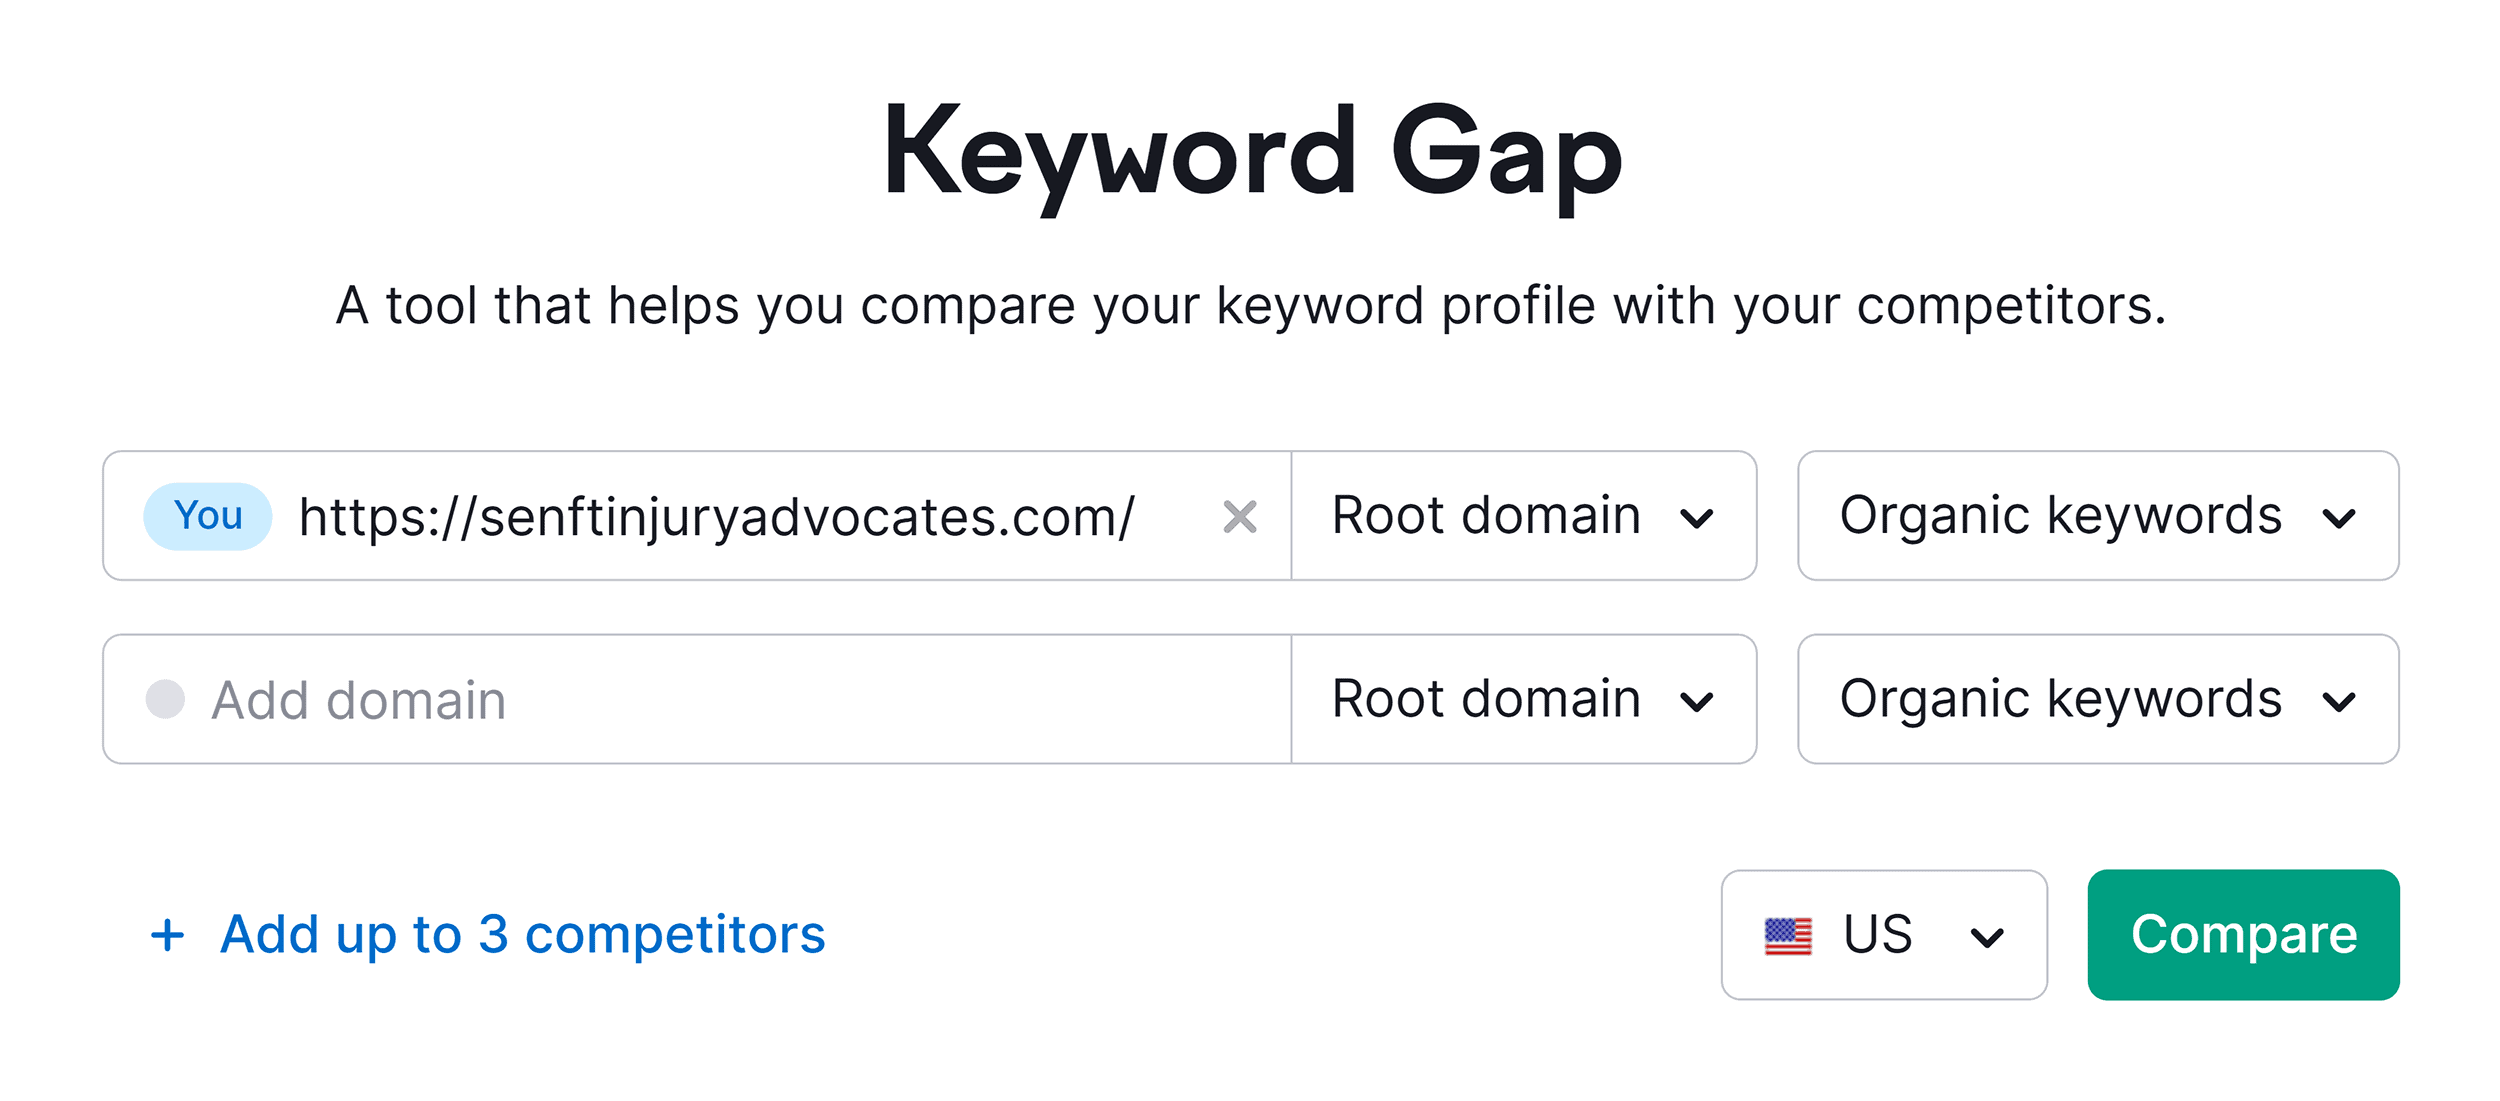Click the chevron on the second Root domain selector

point(1697,699)
